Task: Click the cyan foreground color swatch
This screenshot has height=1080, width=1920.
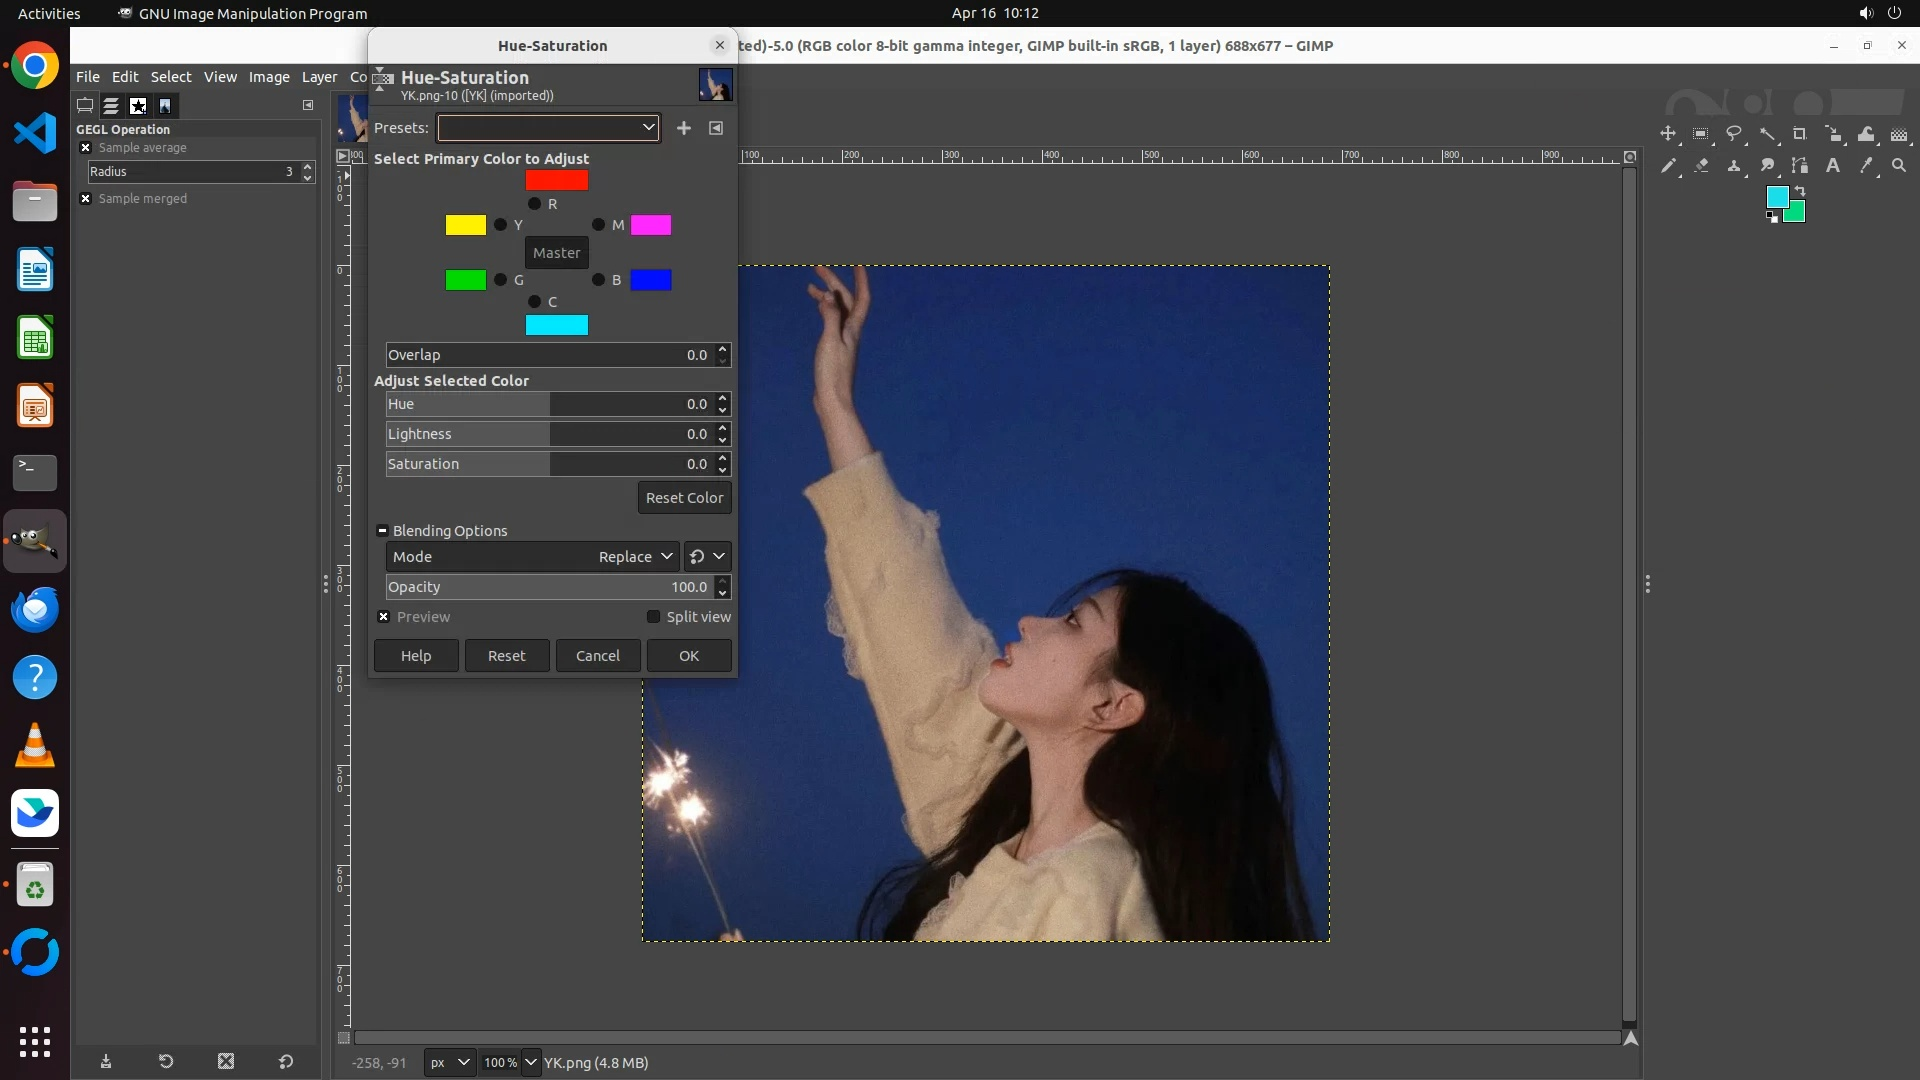Action: (x=1777, y=197)
